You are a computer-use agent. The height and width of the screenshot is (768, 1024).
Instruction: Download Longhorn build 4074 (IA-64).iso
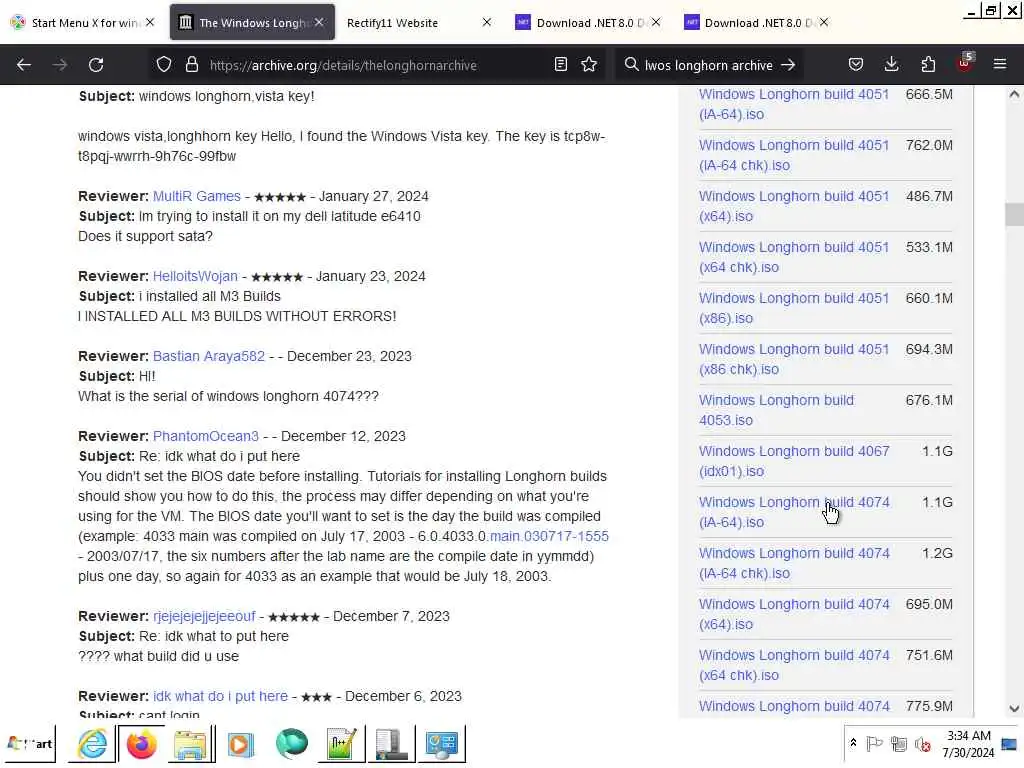[x=793, y=511]
